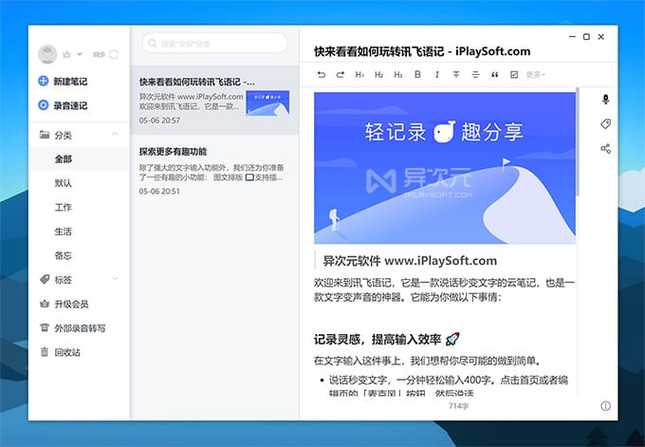Click the paragraph starting 欢迎来到讯飞语记
This screenshot has height=447, width=645.
(444, 290)
